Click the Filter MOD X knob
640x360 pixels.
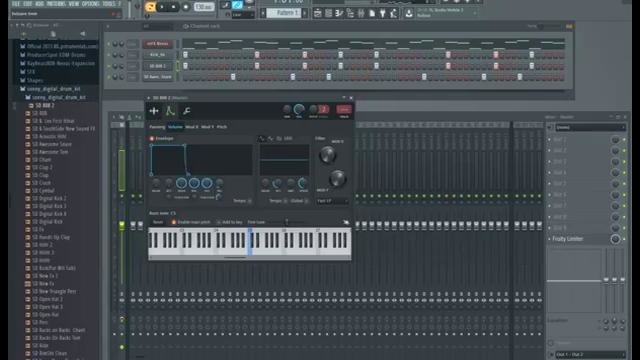coord(327,155)
